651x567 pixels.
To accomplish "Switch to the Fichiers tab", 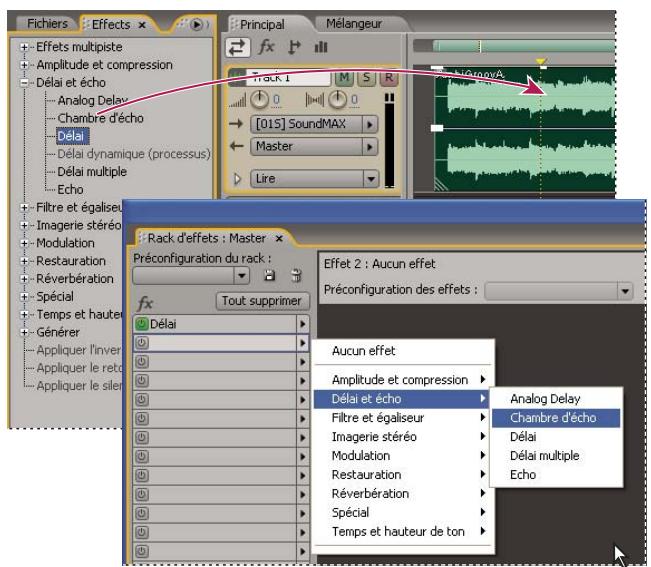I will coord(47,24).
